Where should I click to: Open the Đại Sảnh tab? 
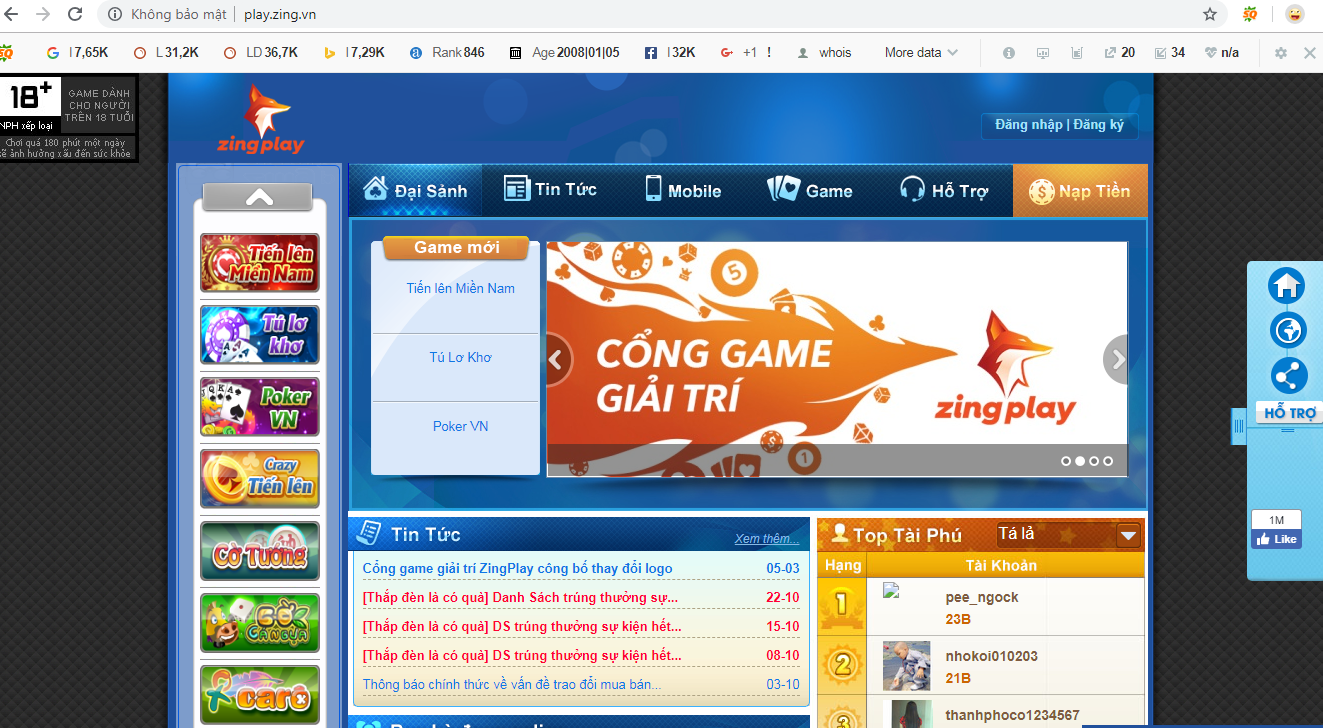[415, 190]
